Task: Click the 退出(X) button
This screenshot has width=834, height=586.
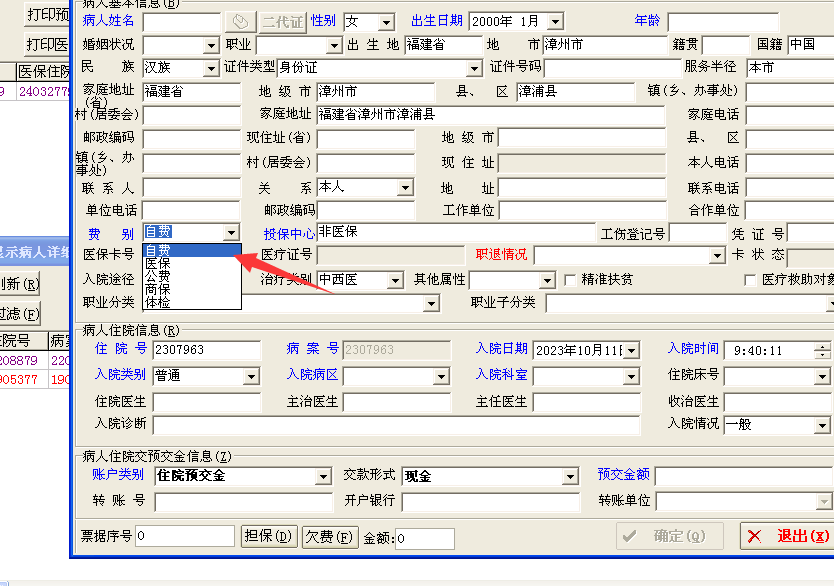Action: 787,536
